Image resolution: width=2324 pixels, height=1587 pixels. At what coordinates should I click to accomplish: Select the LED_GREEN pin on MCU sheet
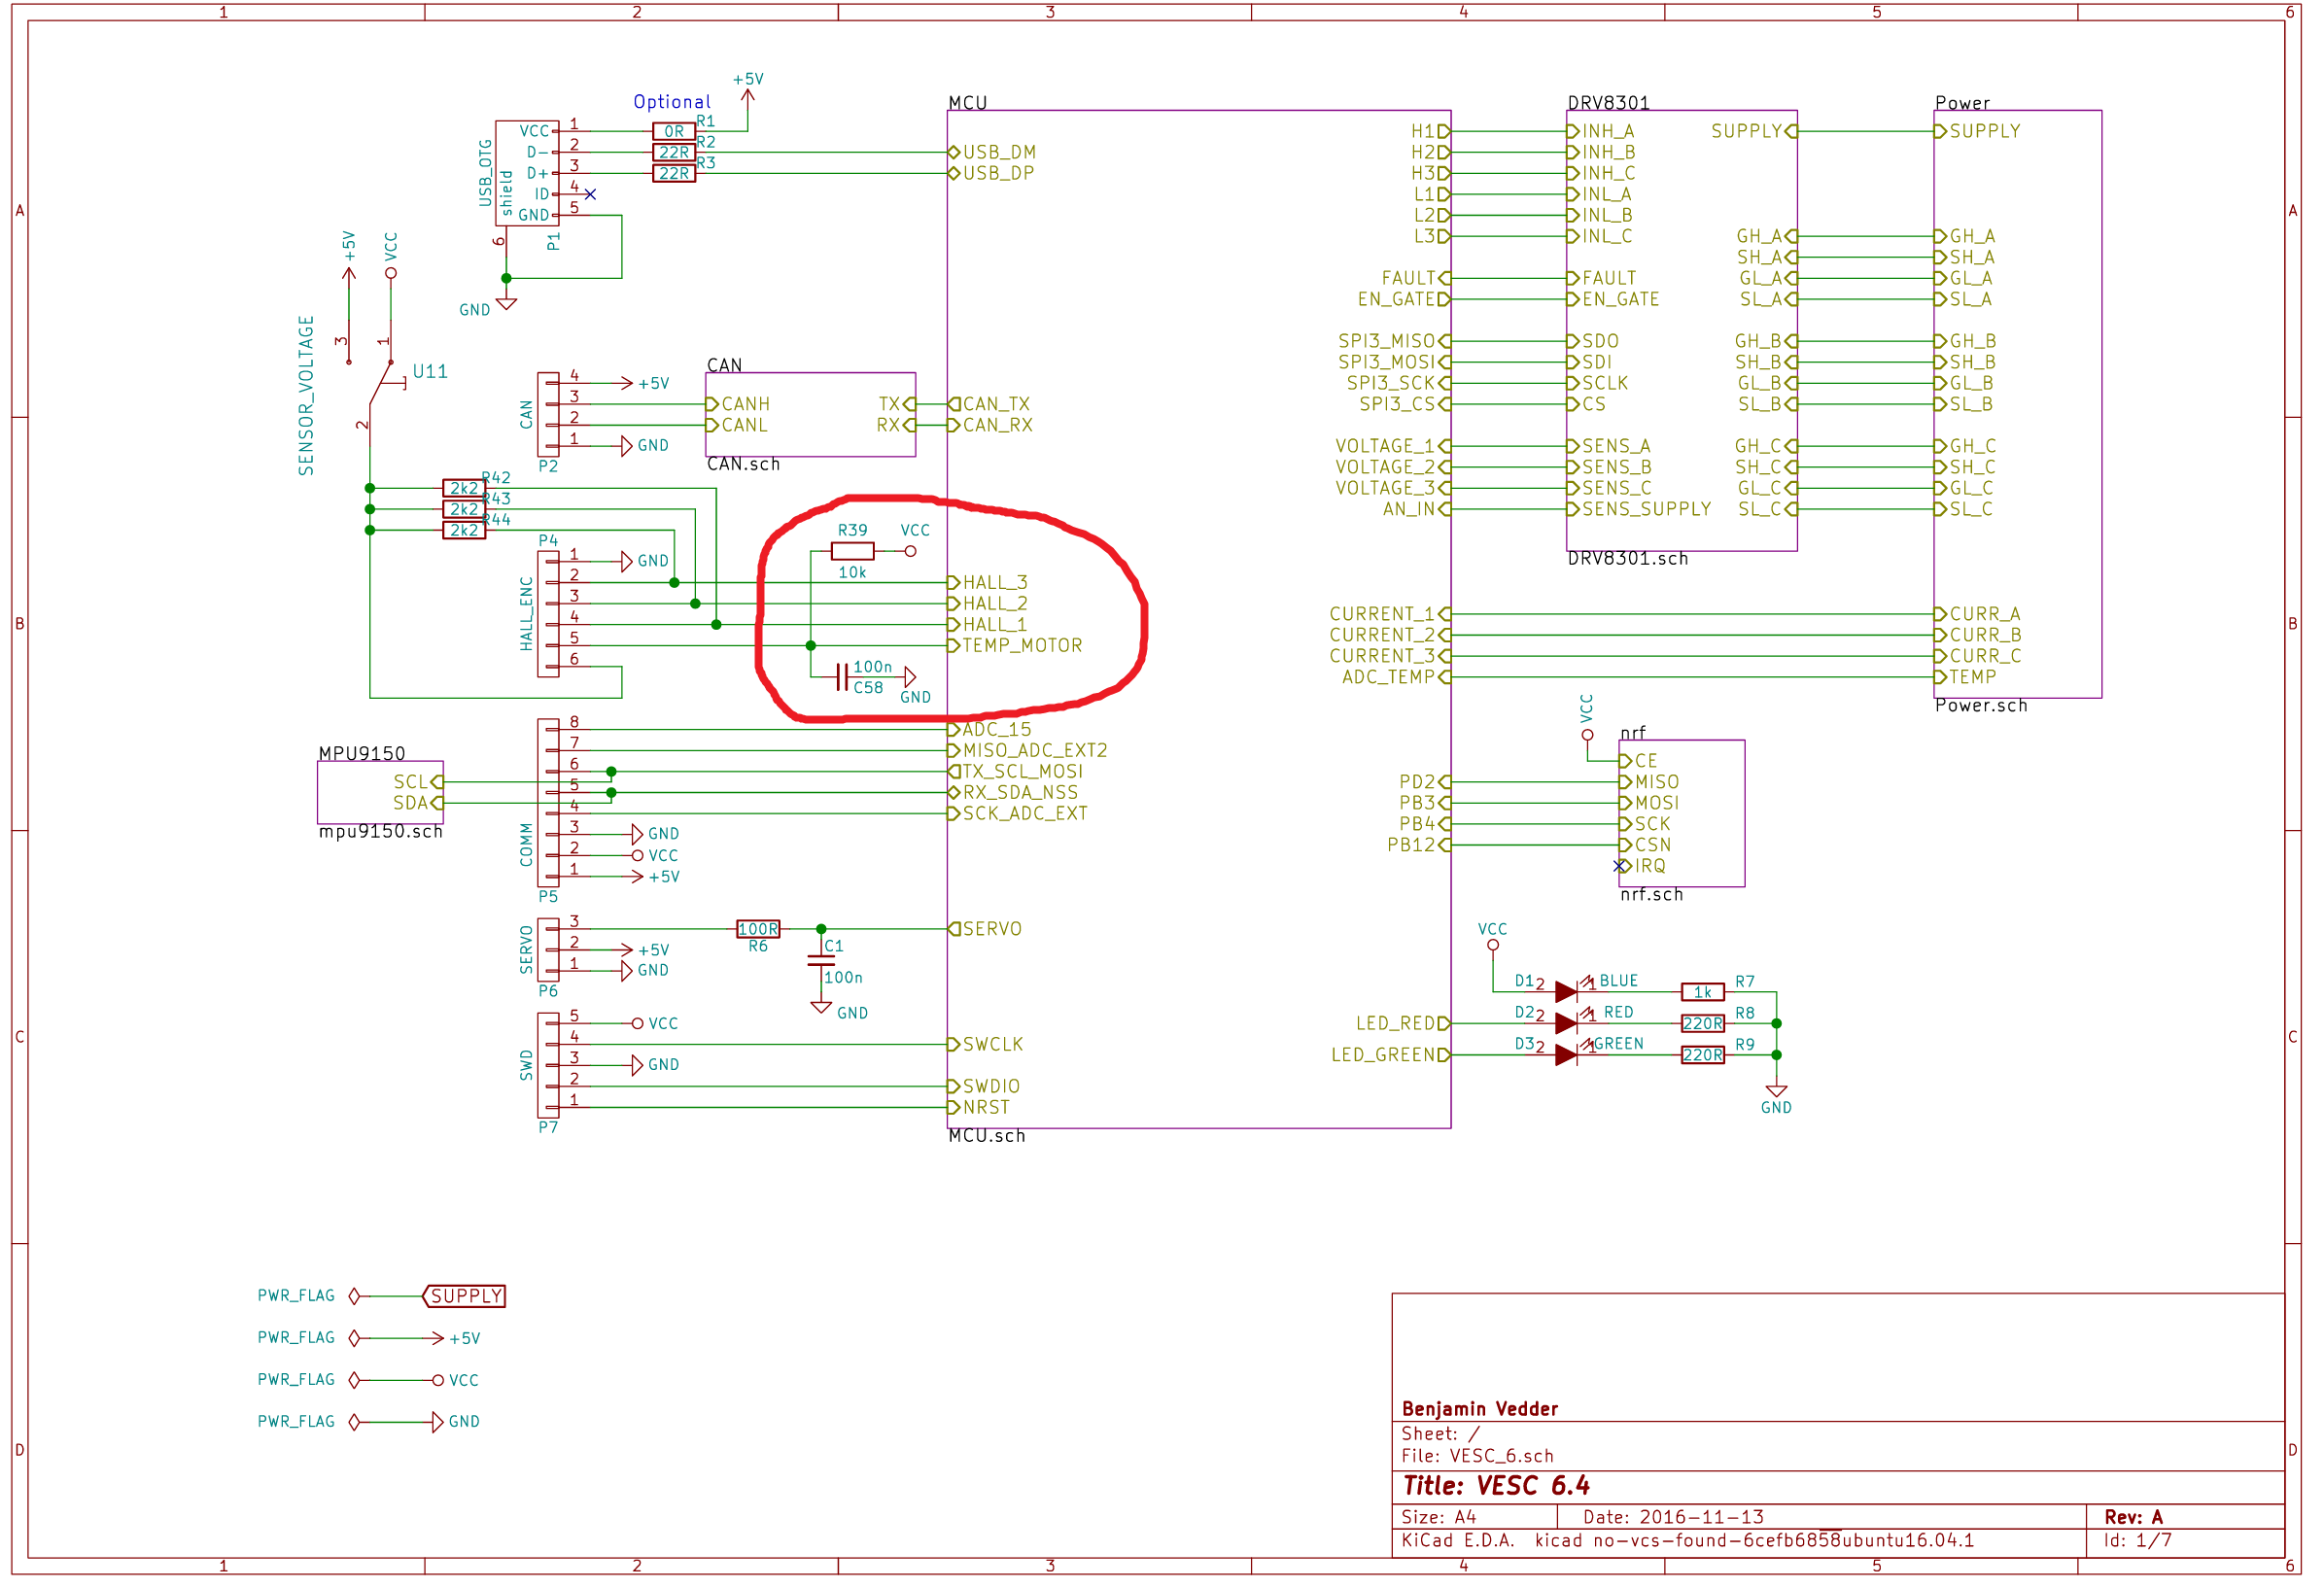pyautogui.click(x=1391, y=1055)
